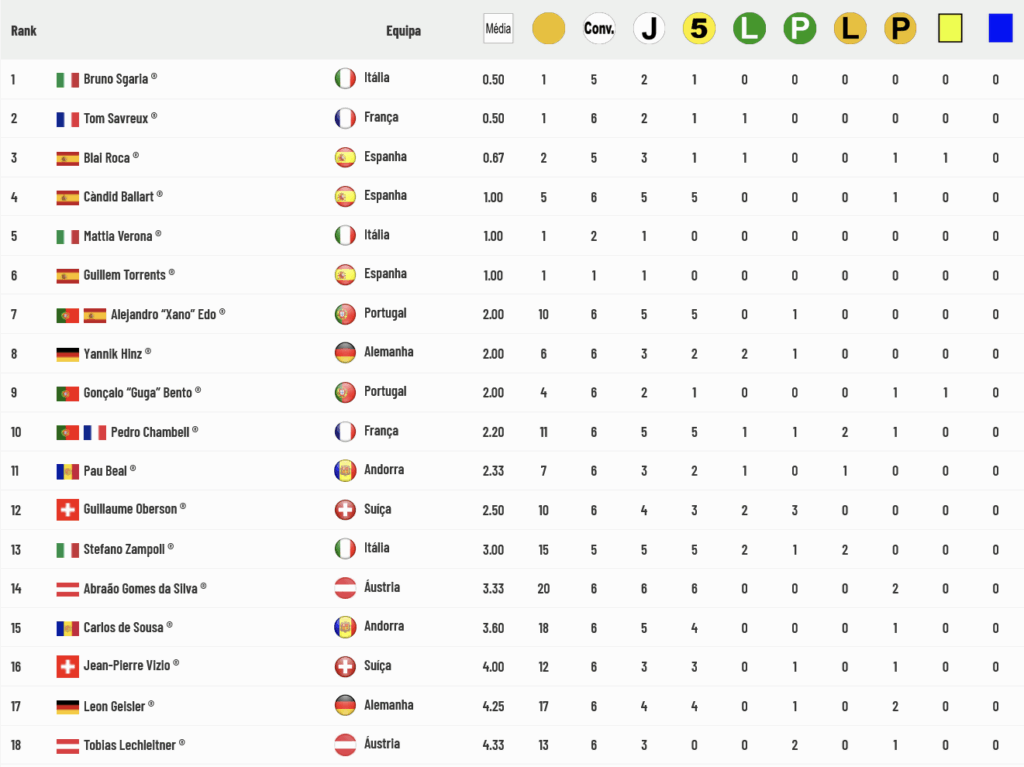Click the gold P column icon
Screen dimensions: 1024x767
coord(901,29)
